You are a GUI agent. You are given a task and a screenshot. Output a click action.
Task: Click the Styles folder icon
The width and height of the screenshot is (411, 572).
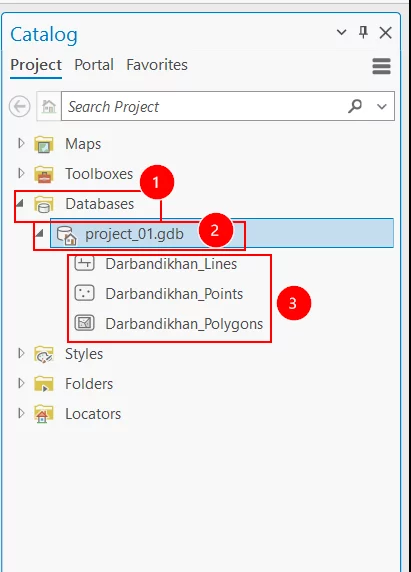point(44,354)
